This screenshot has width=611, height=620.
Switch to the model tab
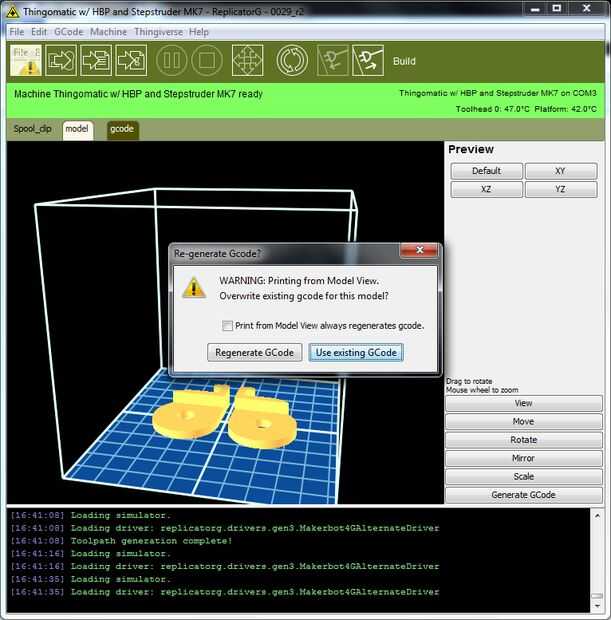[x=77, y=130]
